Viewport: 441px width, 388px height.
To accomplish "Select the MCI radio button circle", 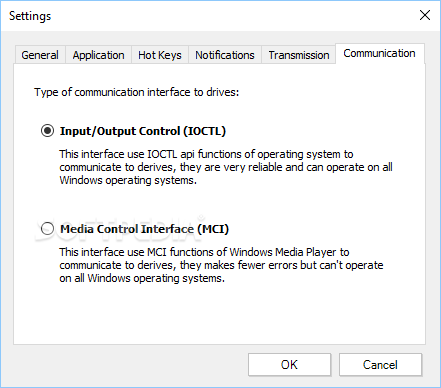I will point(47,229).
